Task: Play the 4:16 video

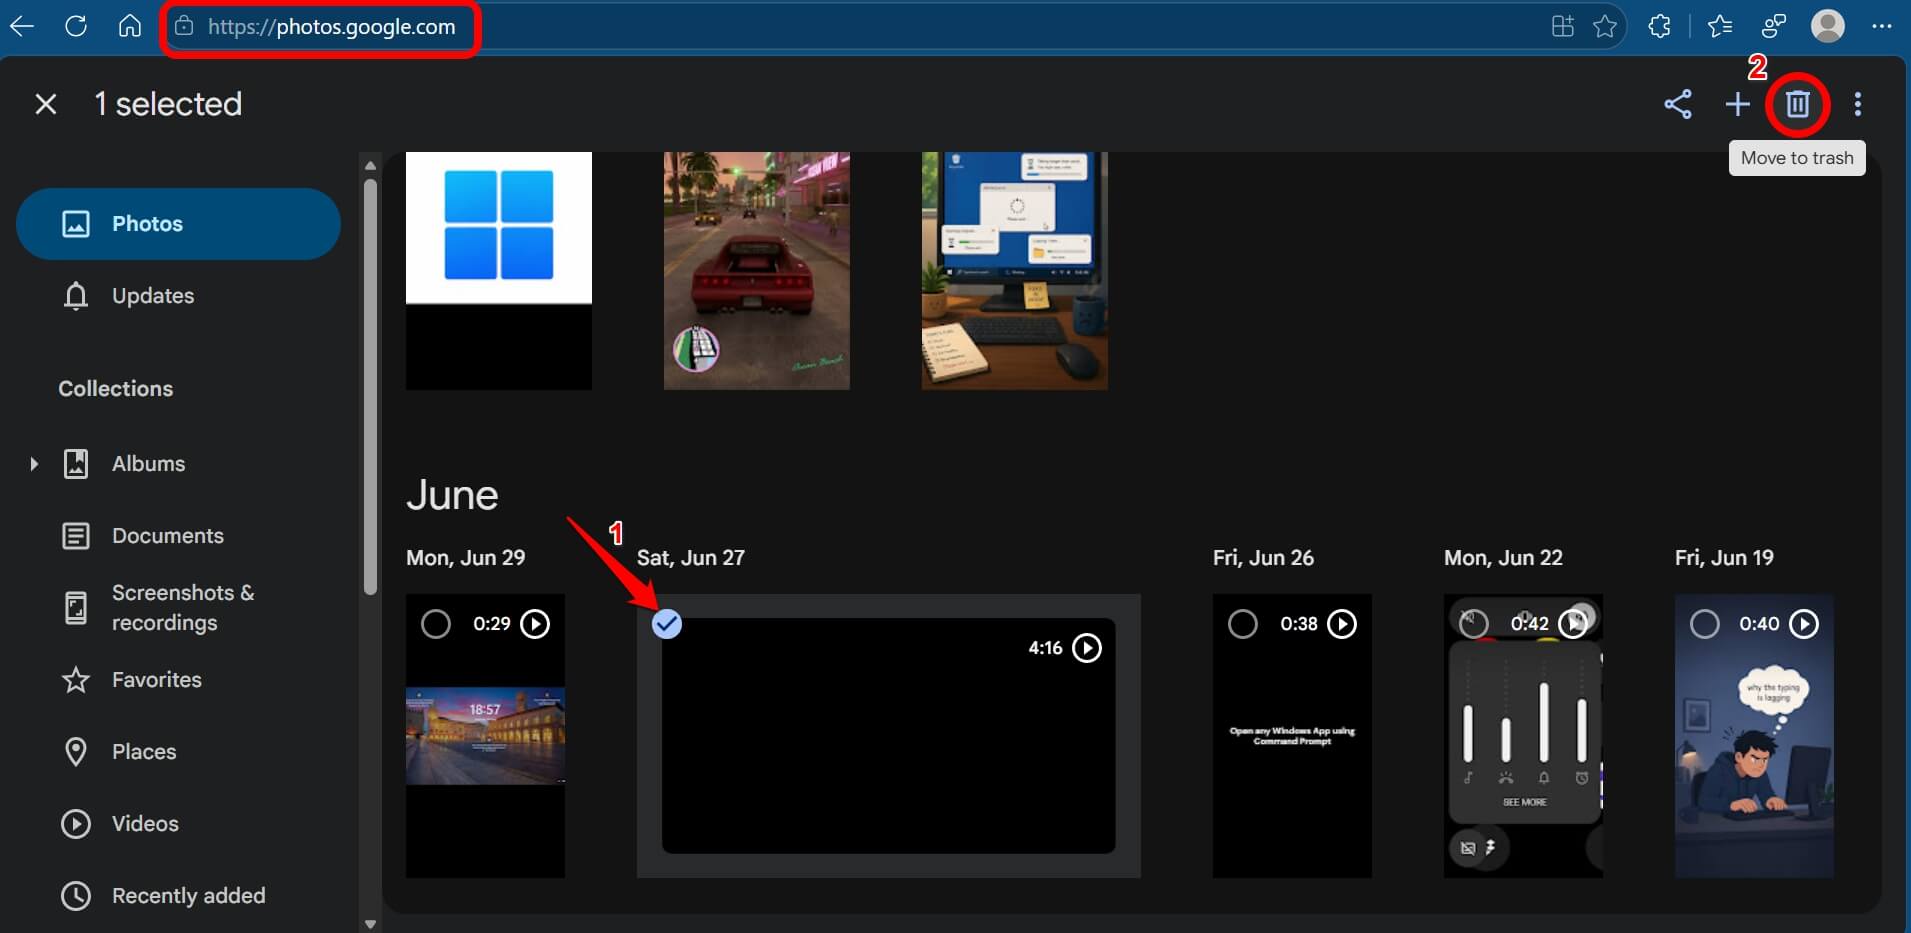Action: [x=1087, y=648]
